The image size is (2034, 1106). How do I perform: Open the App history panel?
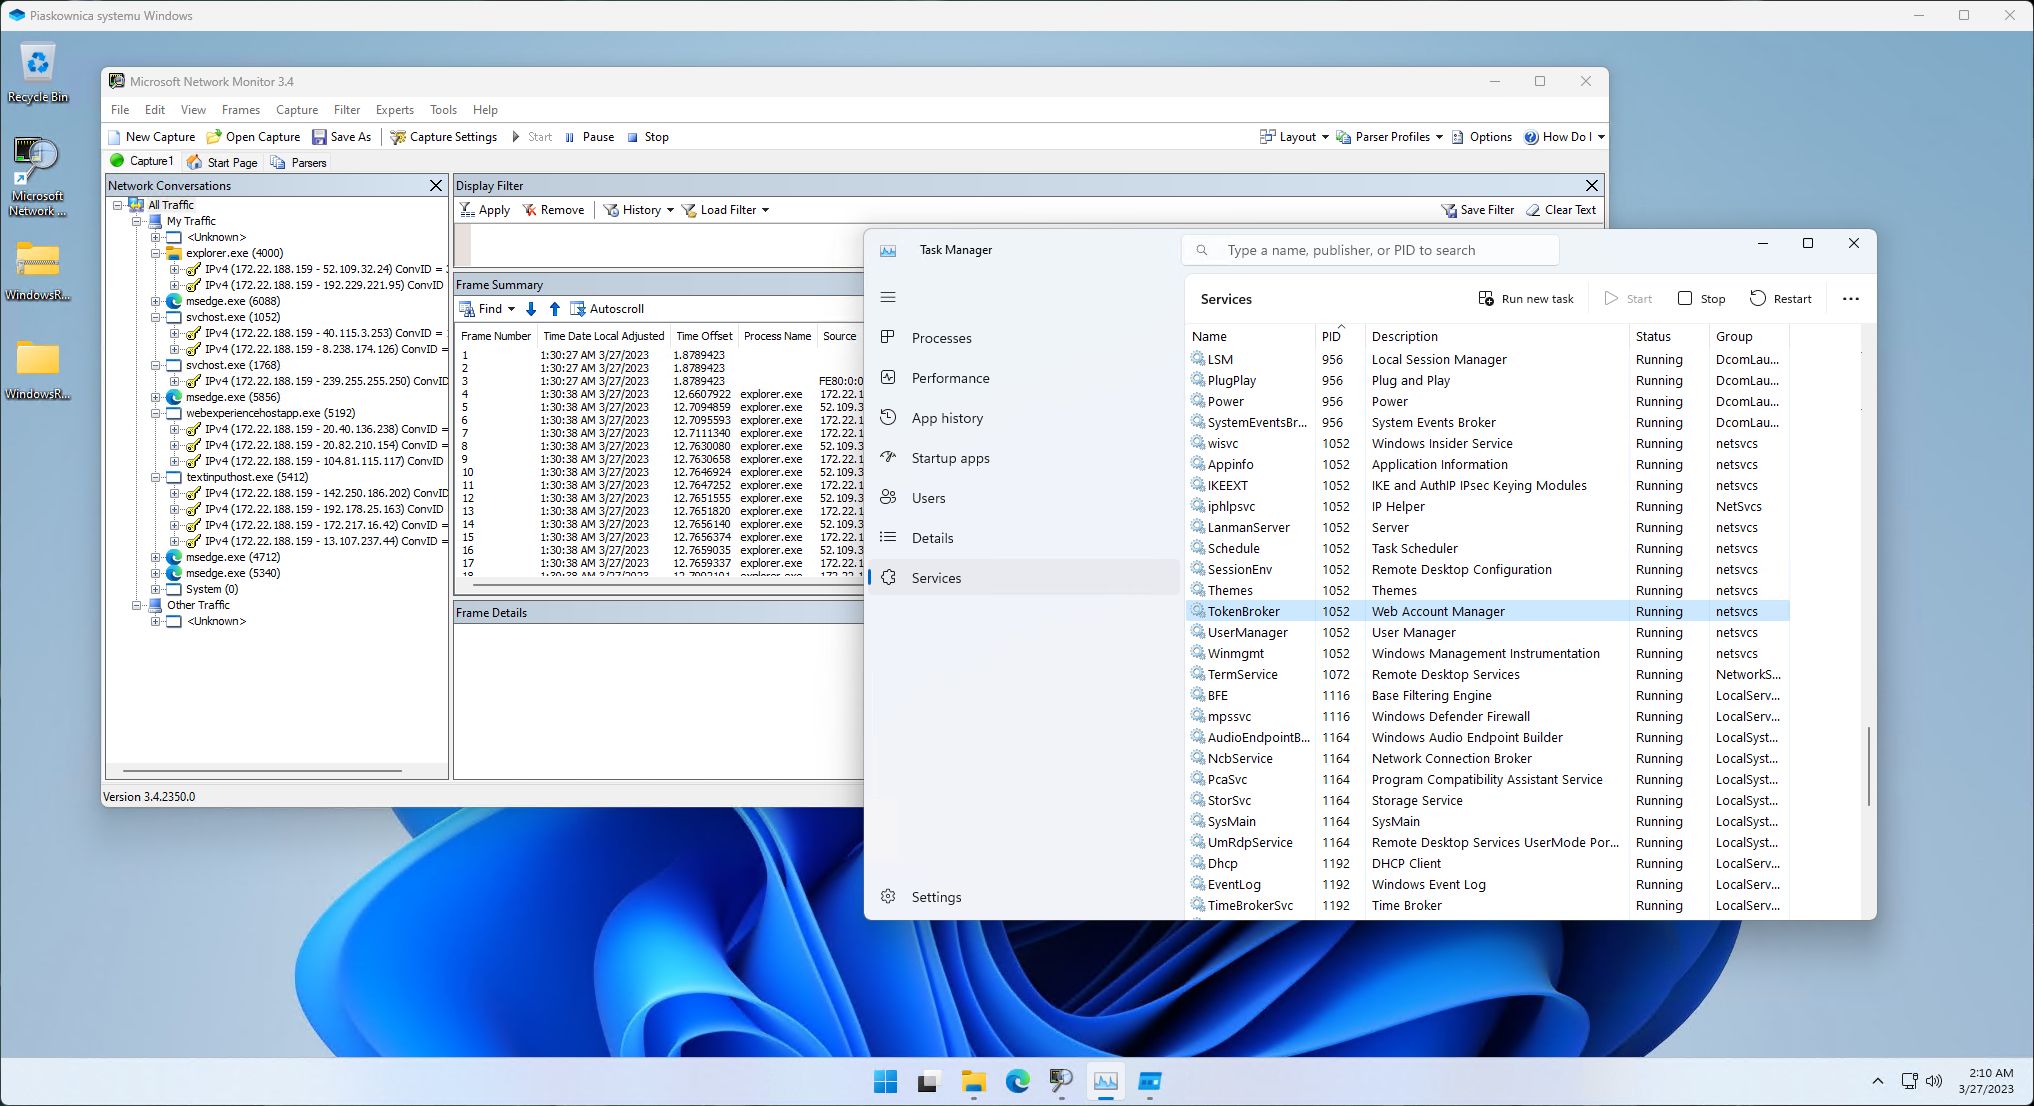click(945, 417)
